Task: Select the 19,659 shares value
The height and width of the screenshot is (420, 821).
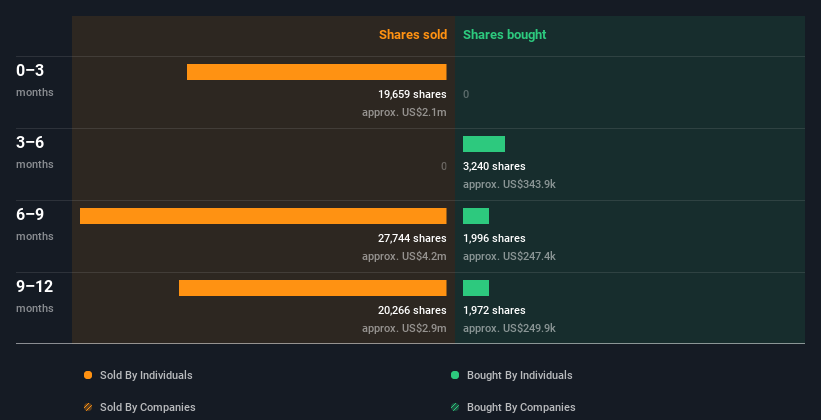Action: click(x=412, y=94)
